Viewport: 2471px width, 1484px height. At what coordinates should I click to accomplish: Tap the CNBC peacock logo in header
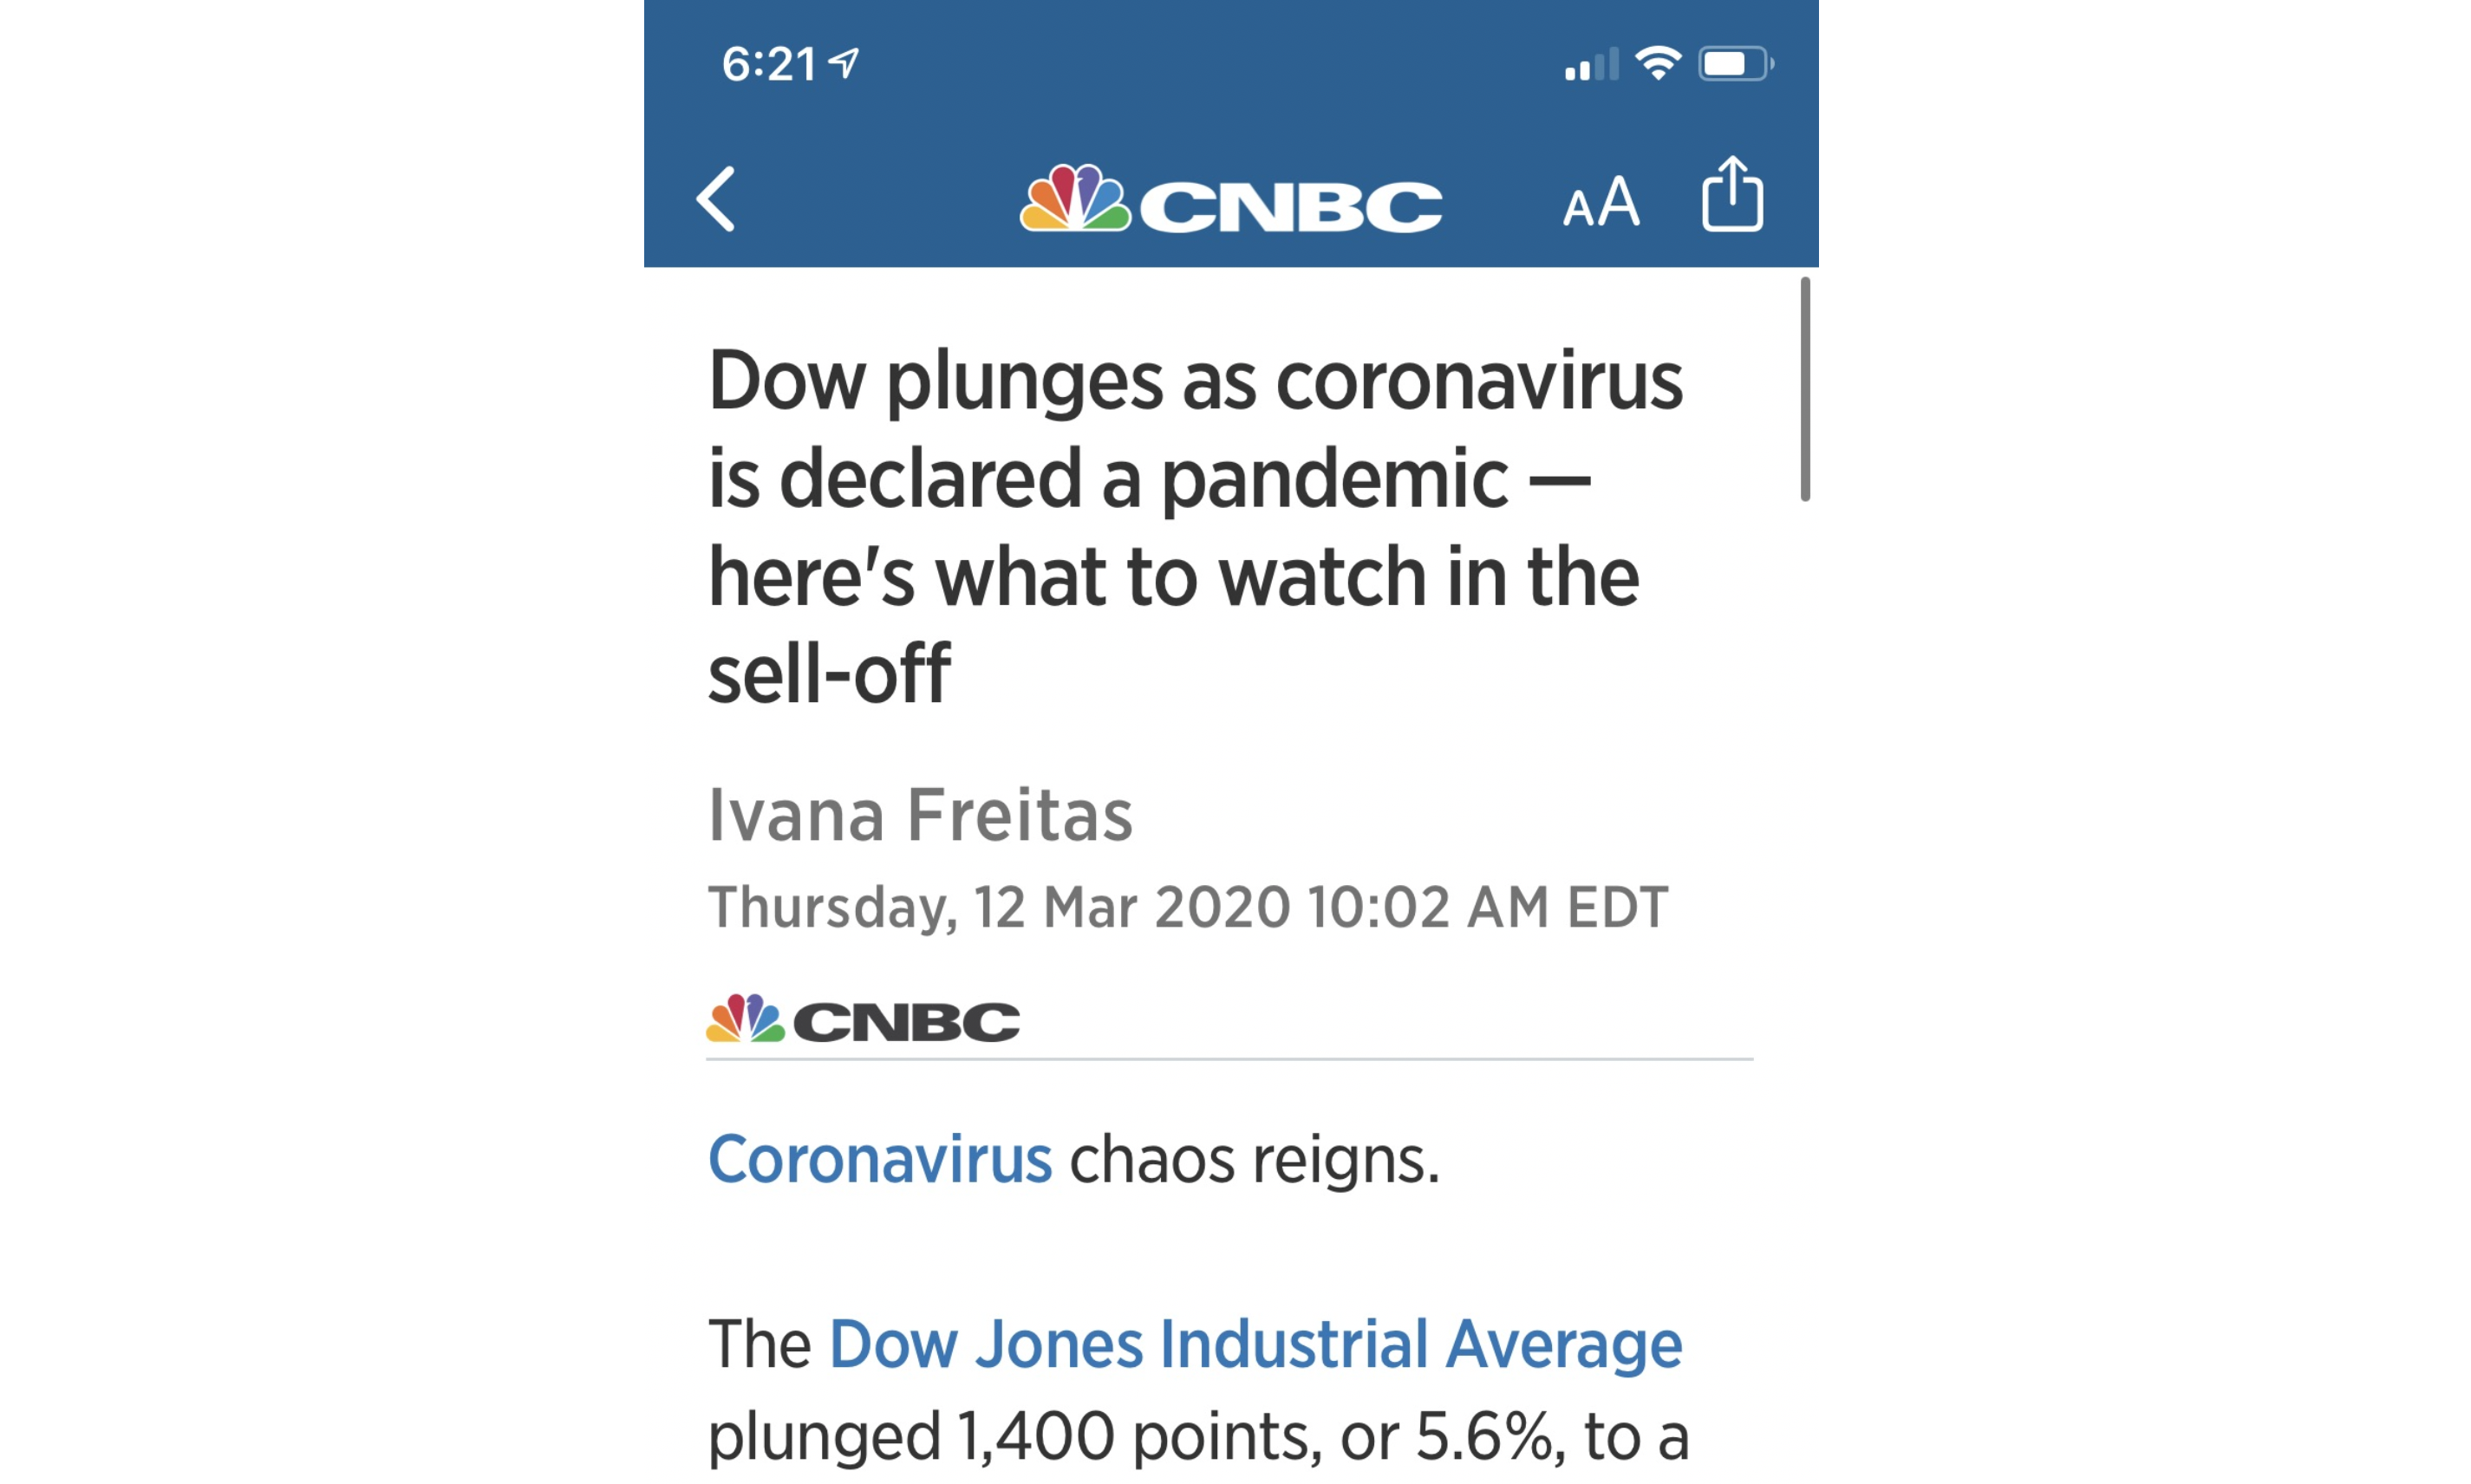pos(1075,198)
